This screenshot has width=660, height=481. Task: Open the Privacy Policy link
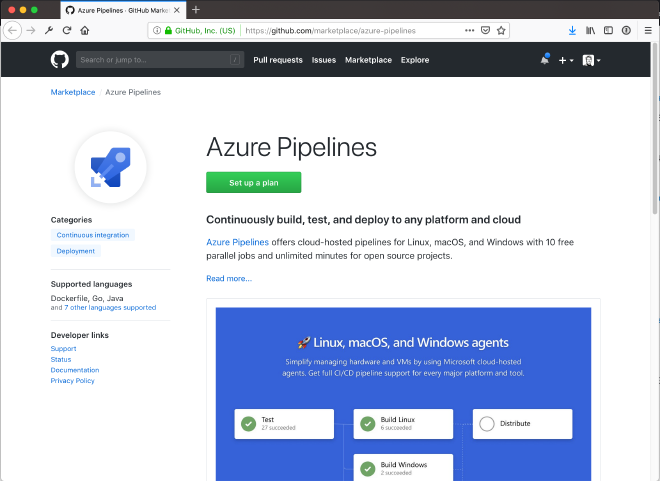72,380
